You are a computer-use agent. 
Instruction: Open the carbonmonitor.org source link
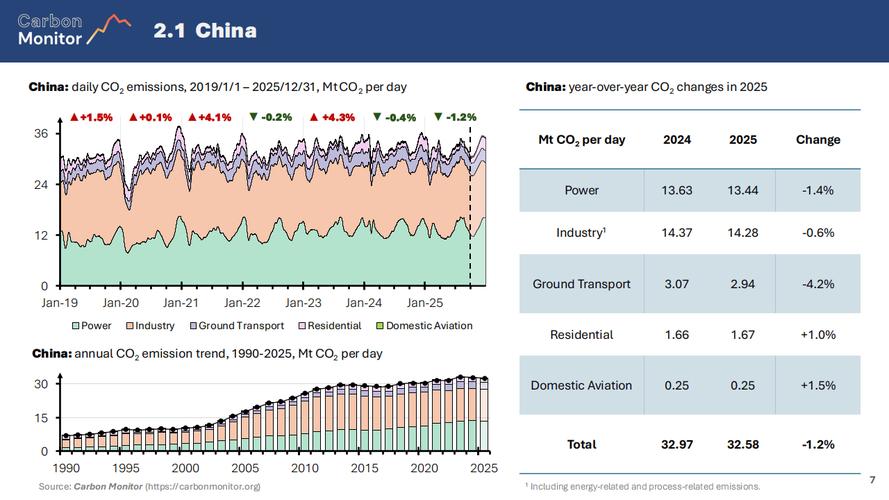point(203,486)
